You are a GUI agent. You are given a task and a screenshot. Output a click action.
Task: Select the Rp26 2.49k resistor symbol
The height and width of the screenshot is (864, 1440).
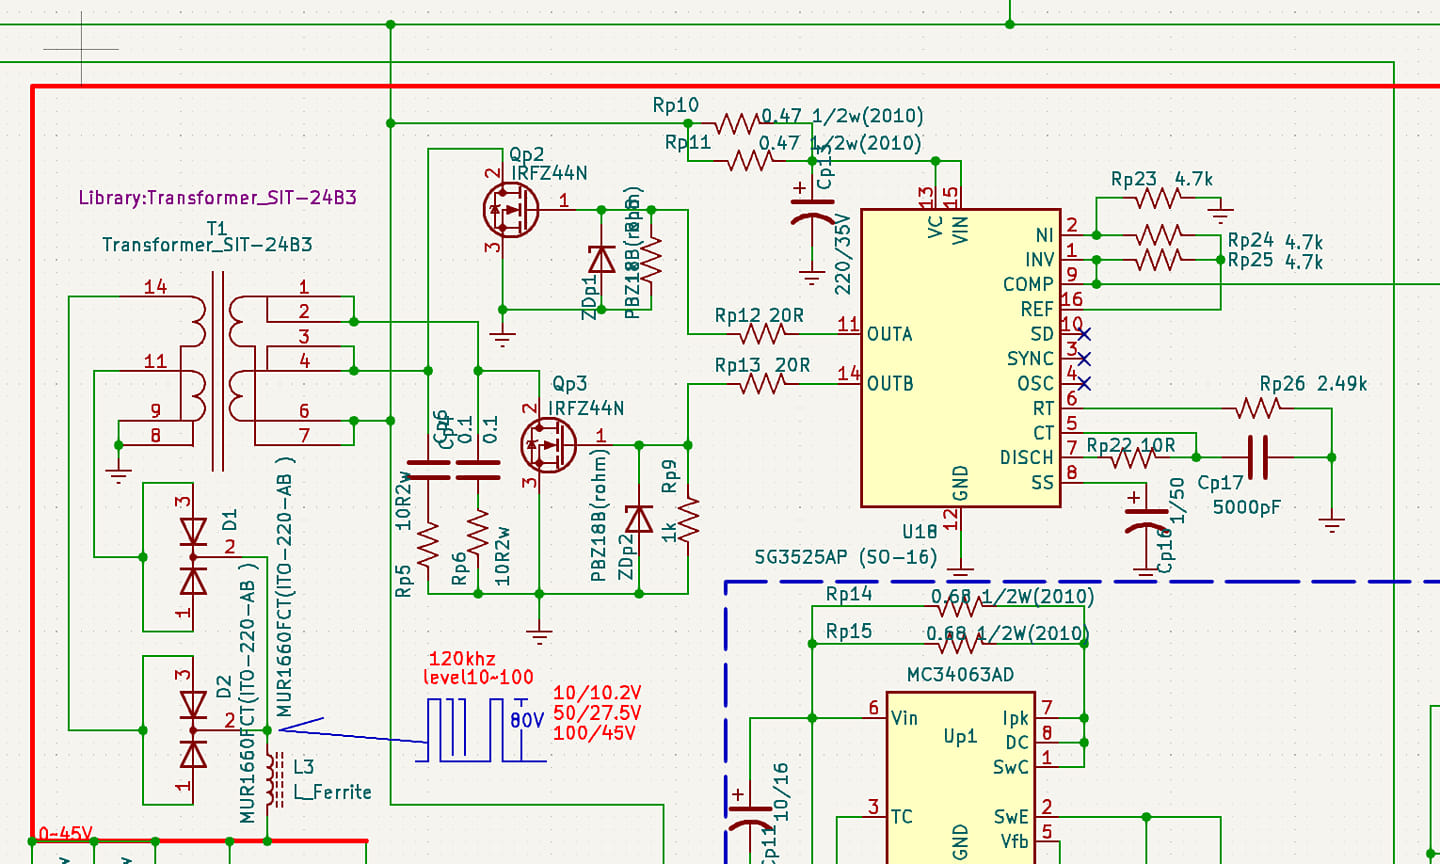(x=1258, y=408)
